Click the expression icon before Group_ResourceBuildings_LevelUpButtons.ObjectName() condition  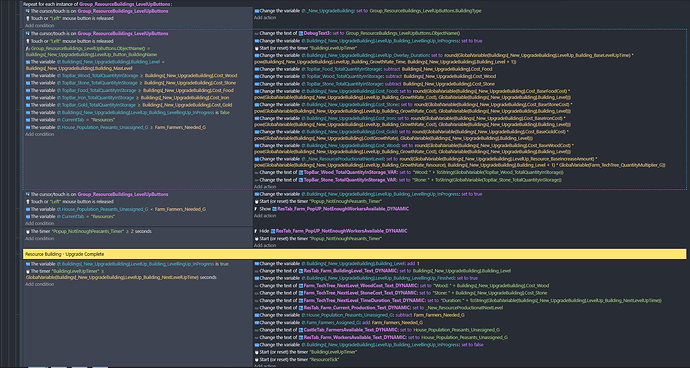coord(28,48)
